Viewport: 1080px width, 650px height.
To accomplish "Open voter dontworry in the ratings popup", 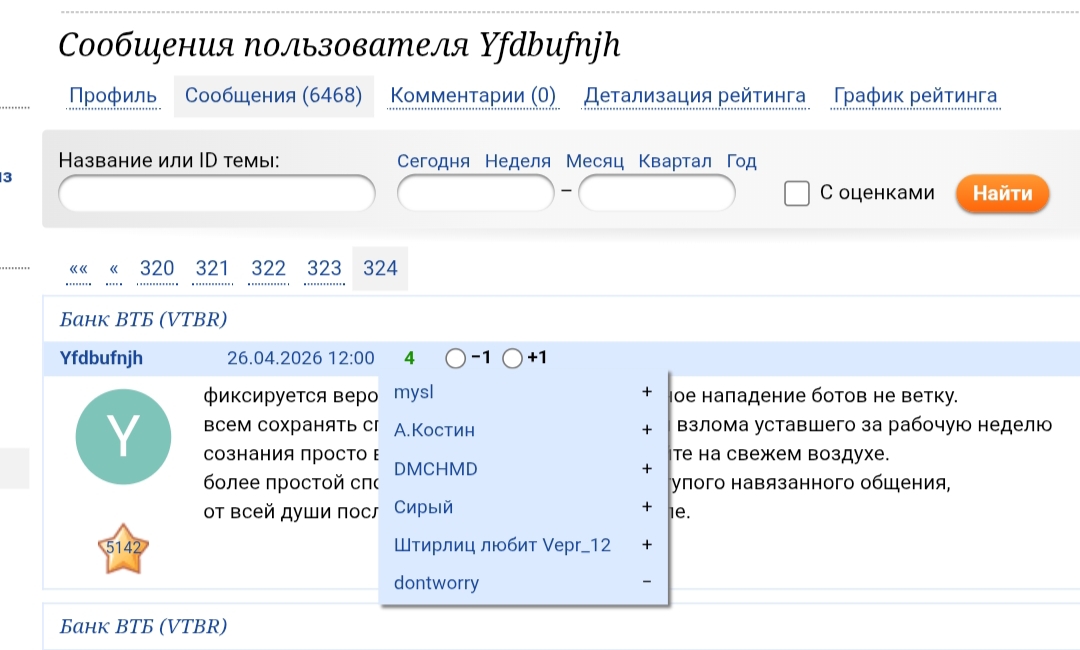I will [x=437, y=583].
